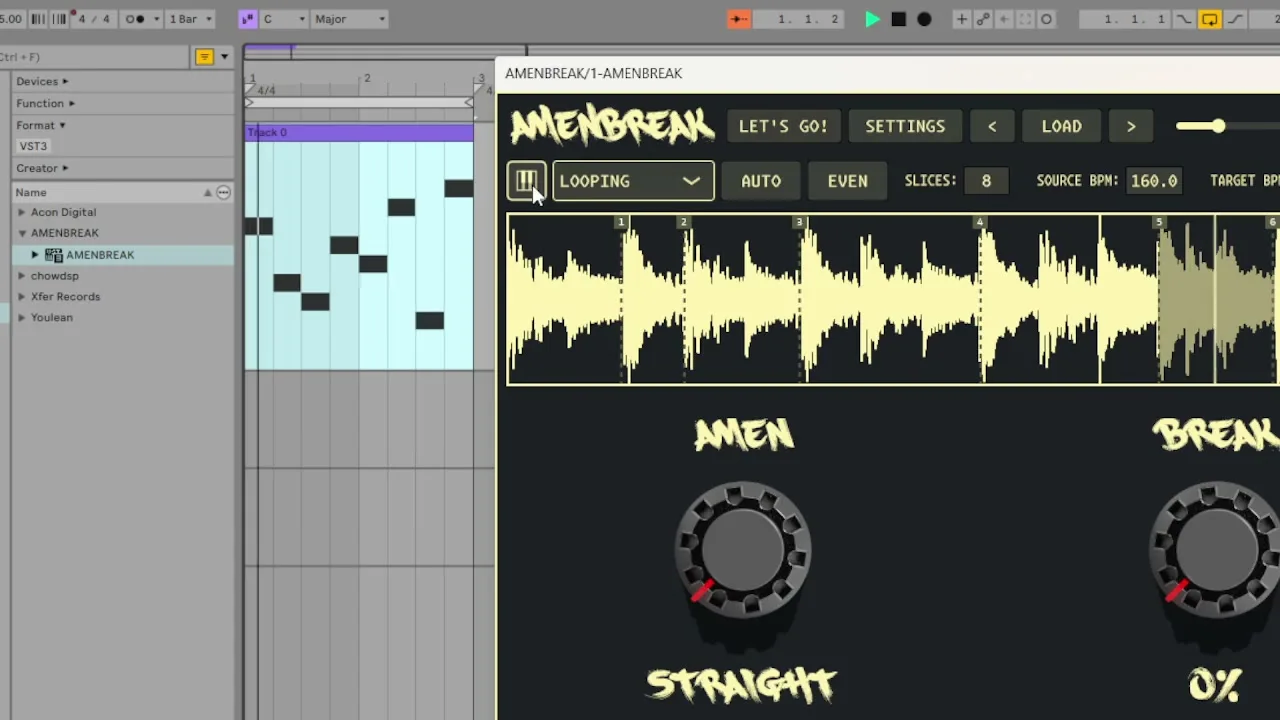Adjust the plugin volume slider handle

point(1218,126)
